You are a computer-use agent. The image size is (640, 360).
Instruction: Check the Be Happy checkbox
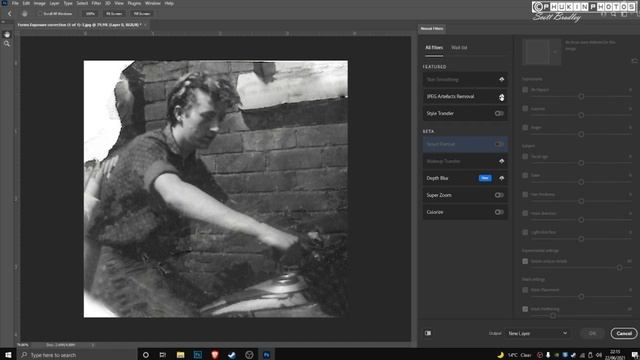point(525,90)
